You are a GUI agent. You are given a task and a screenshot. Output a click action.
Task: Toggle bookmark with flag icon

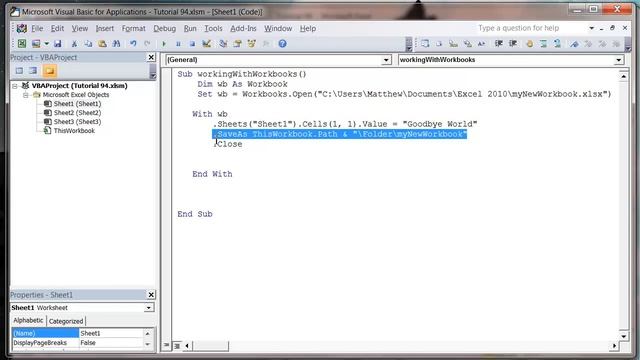click(574, 44)
